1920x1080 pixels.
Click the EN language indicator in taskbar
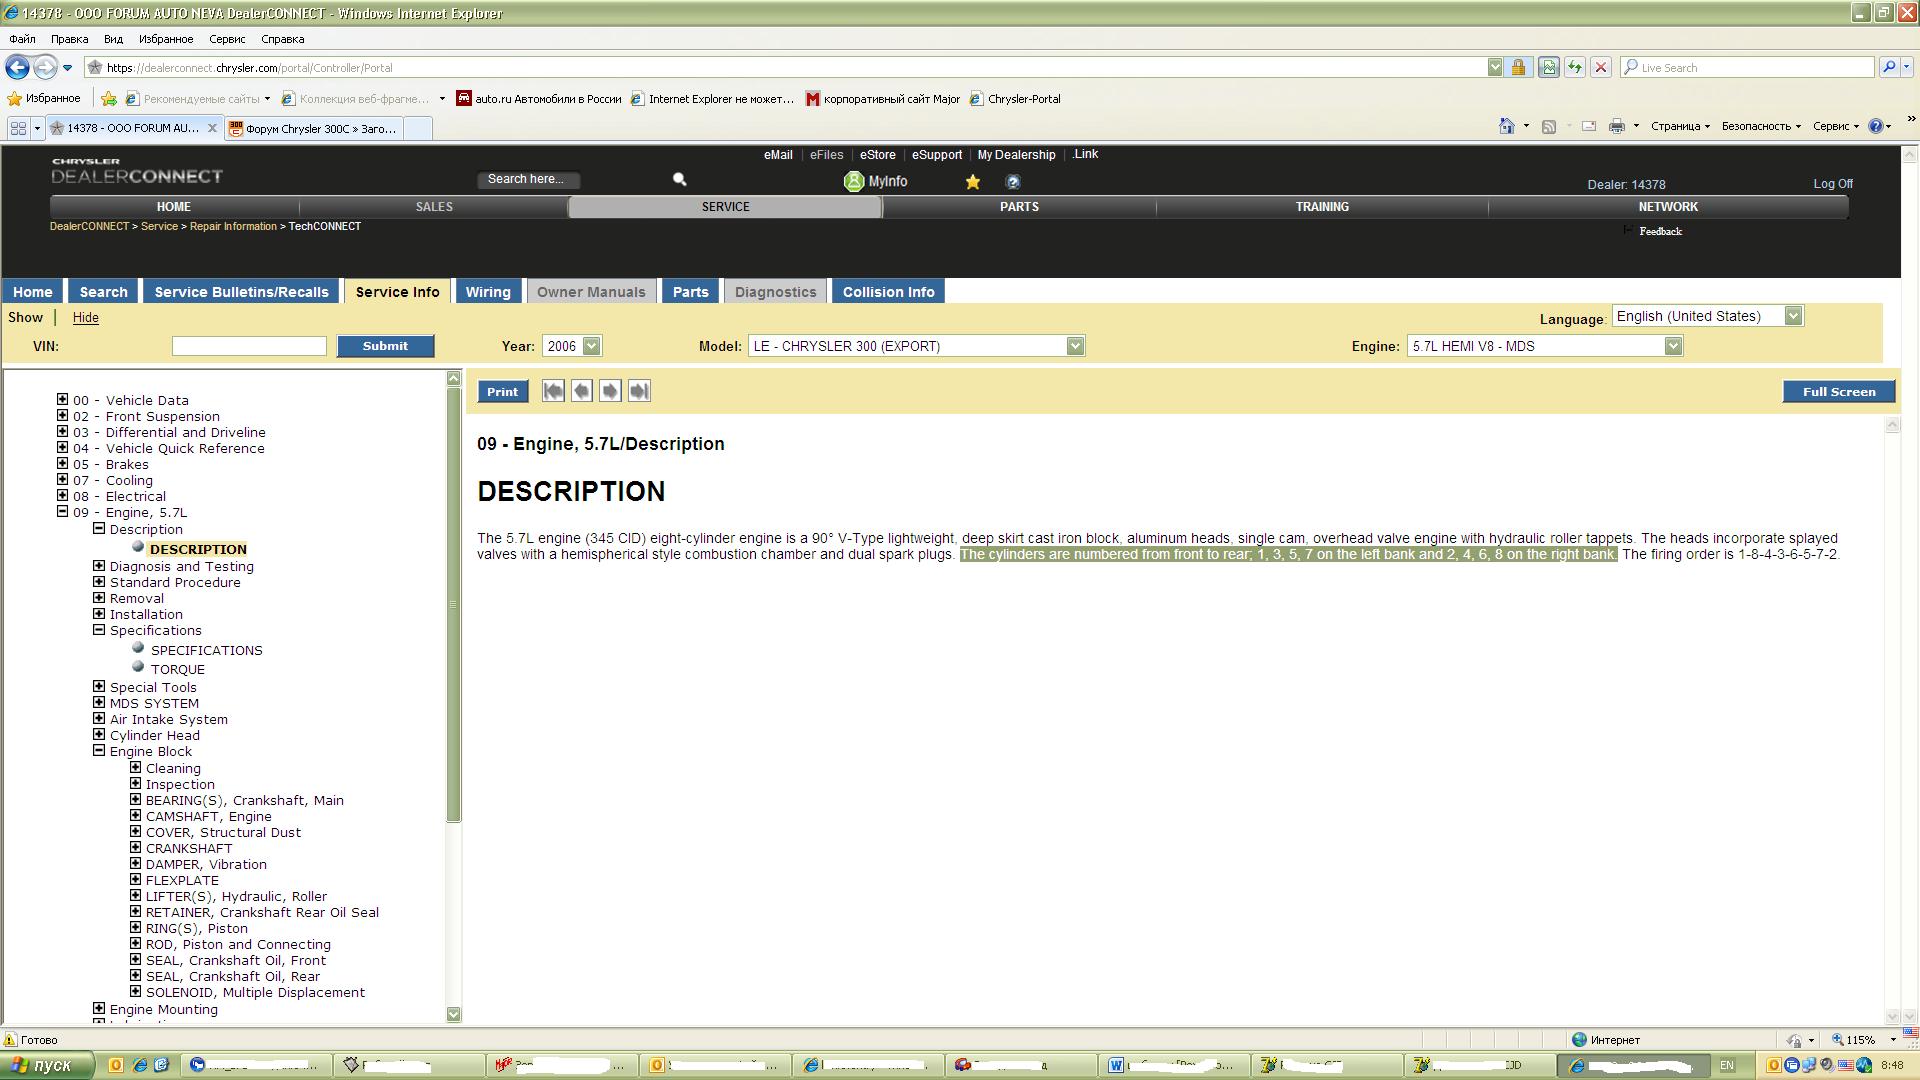tap(1727, 1065)
